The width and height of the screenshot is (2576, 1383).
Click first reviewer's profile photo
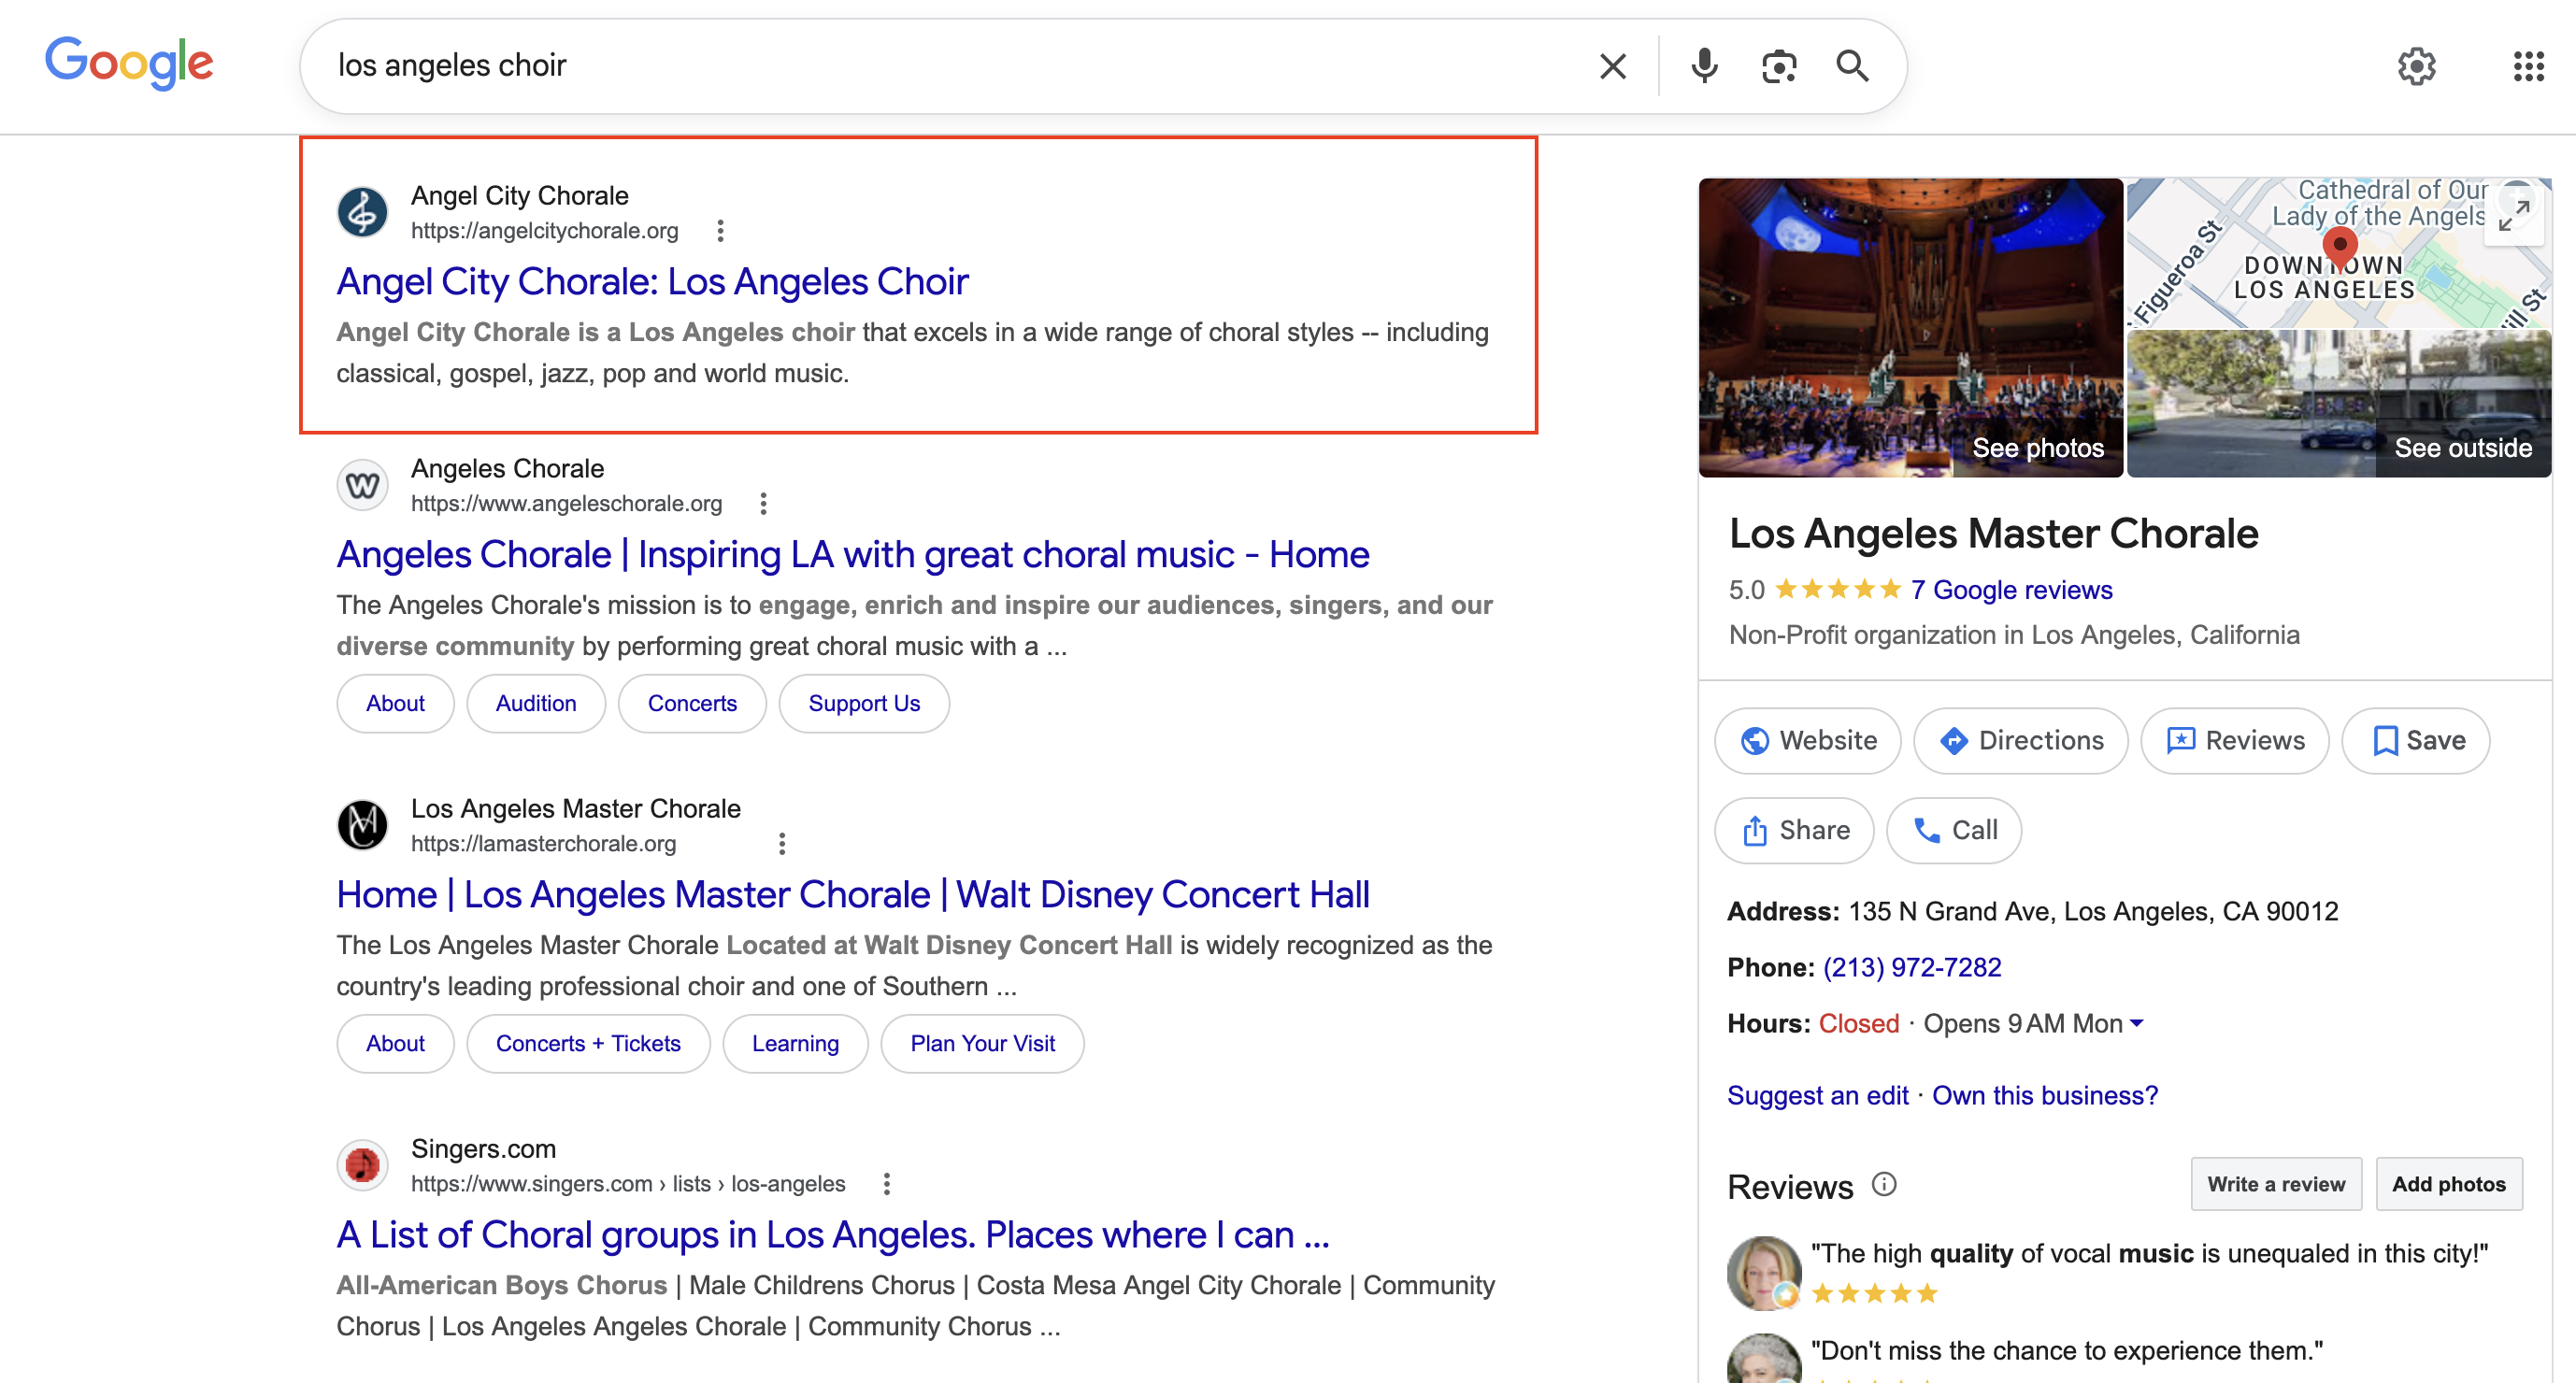click(1764, 1272)
